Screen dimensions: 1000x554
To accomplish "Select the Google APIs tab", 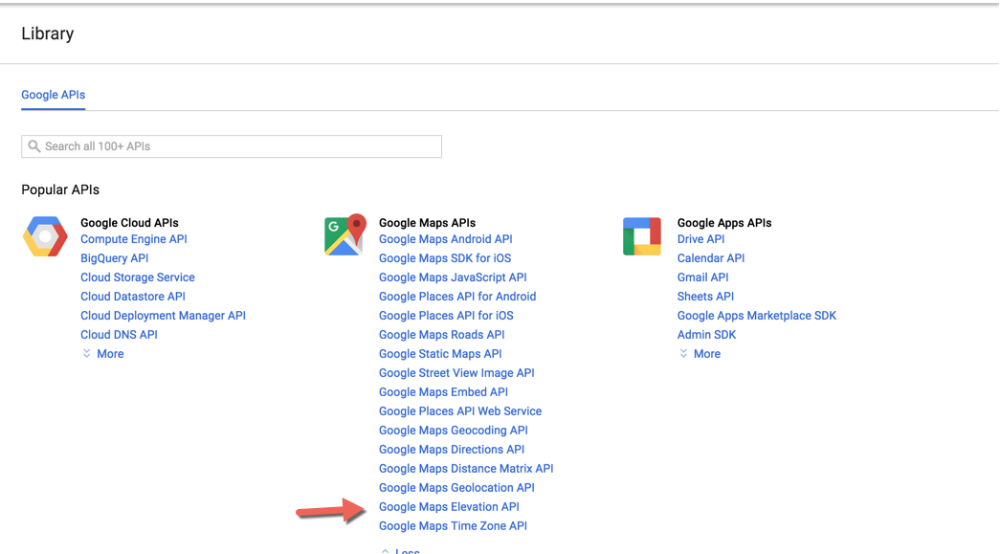I will point(53,95).
